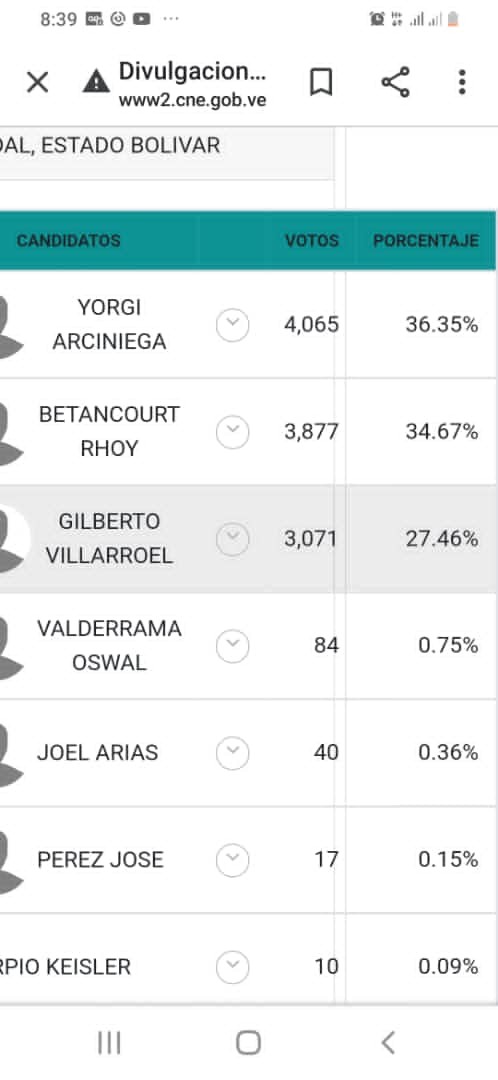Open the three-dot overflow menu

pos(462,82)
